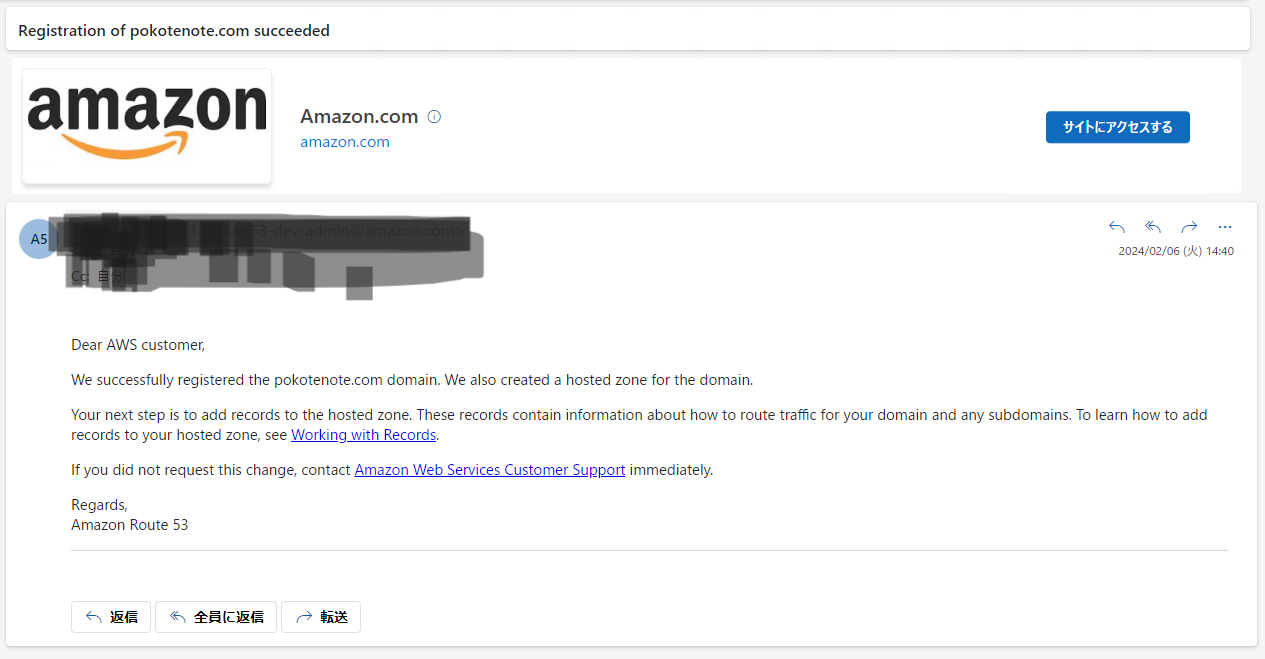Click the forward arrow icon above timestamp
This screenshot has height=659, width=1265.
(1189, 227)
